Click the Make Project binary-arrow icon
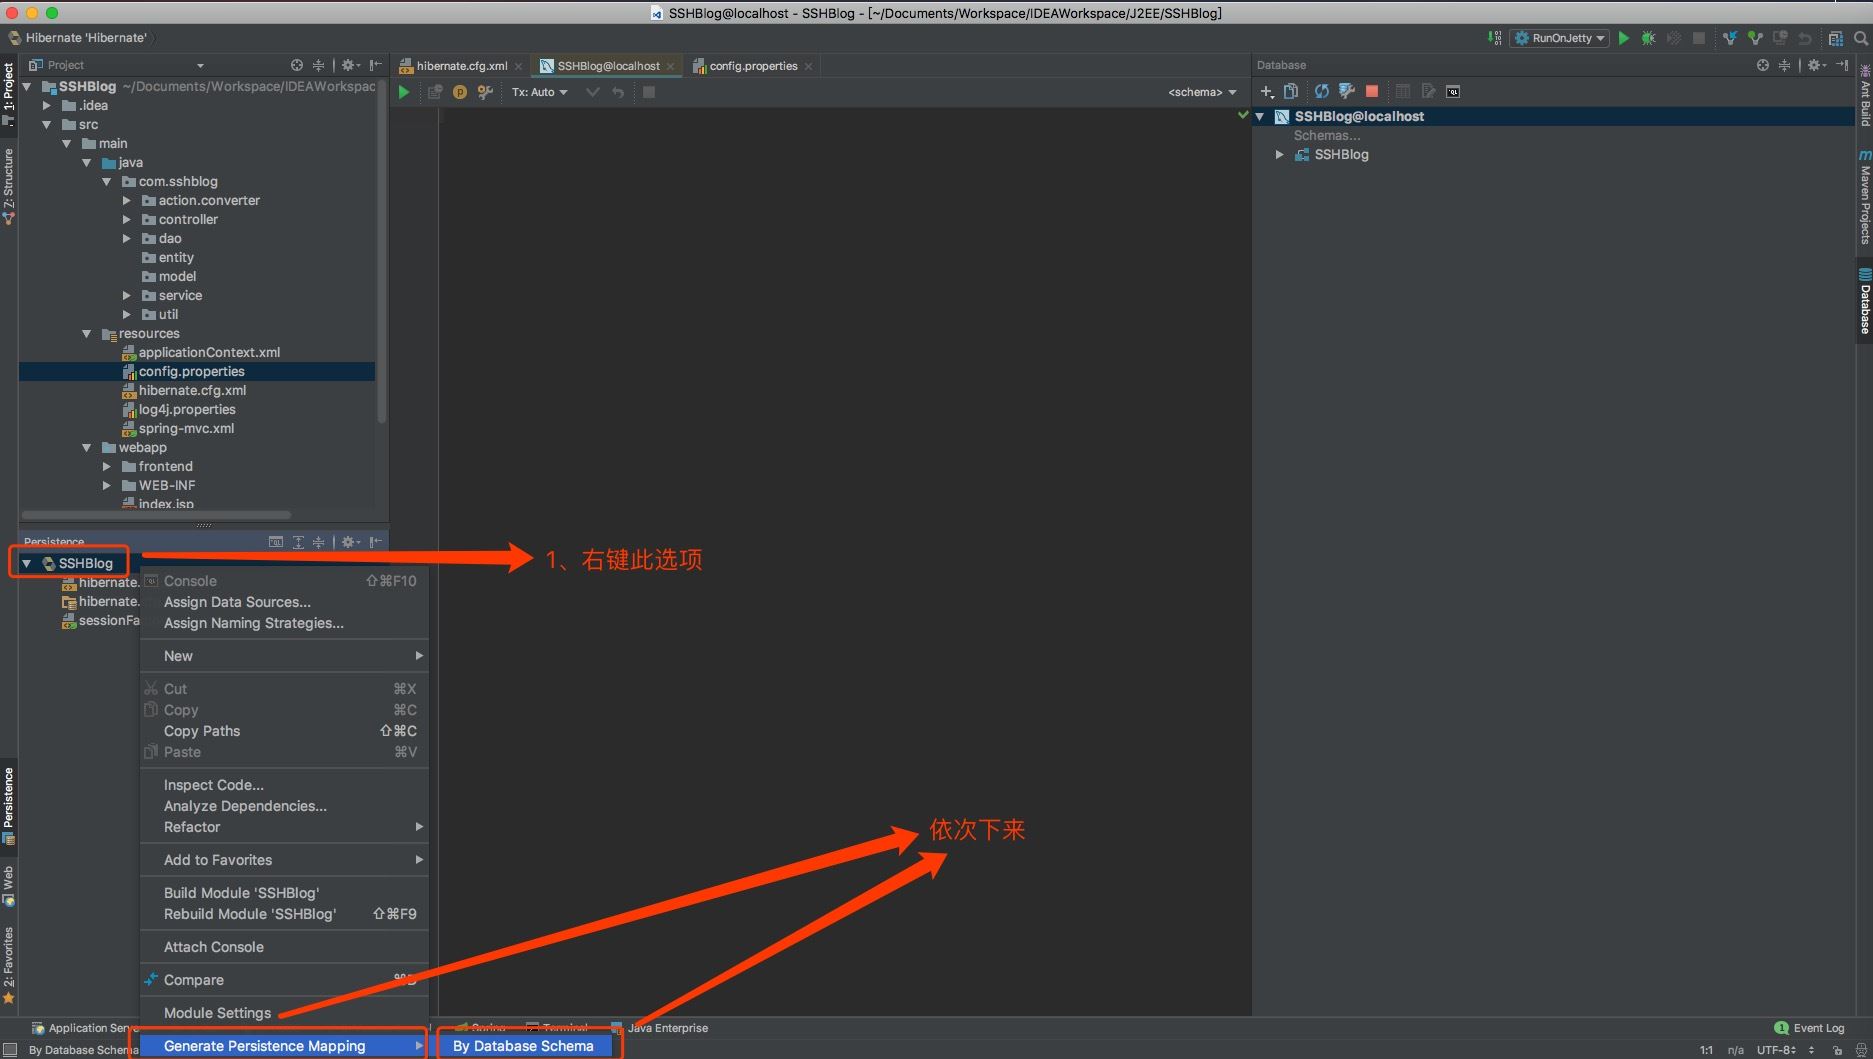 [x=1494, y=38]
